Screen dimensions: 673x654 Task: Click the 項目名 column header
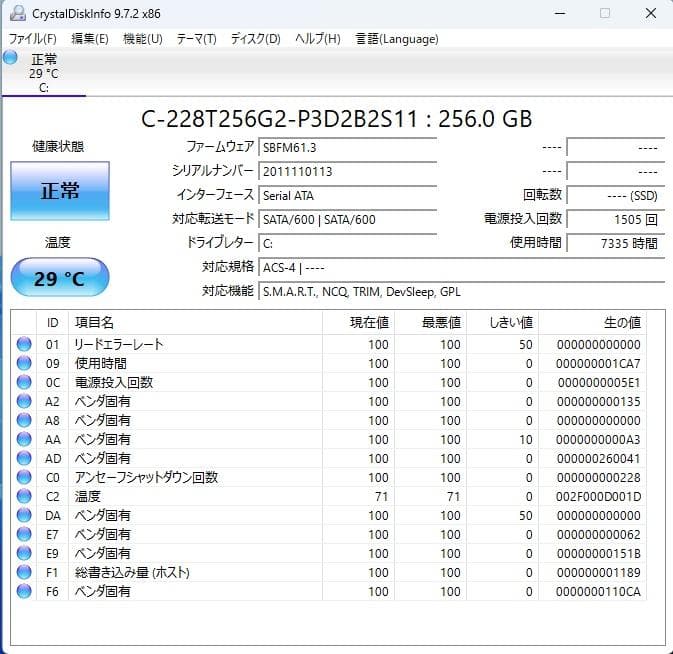point(195,322)
